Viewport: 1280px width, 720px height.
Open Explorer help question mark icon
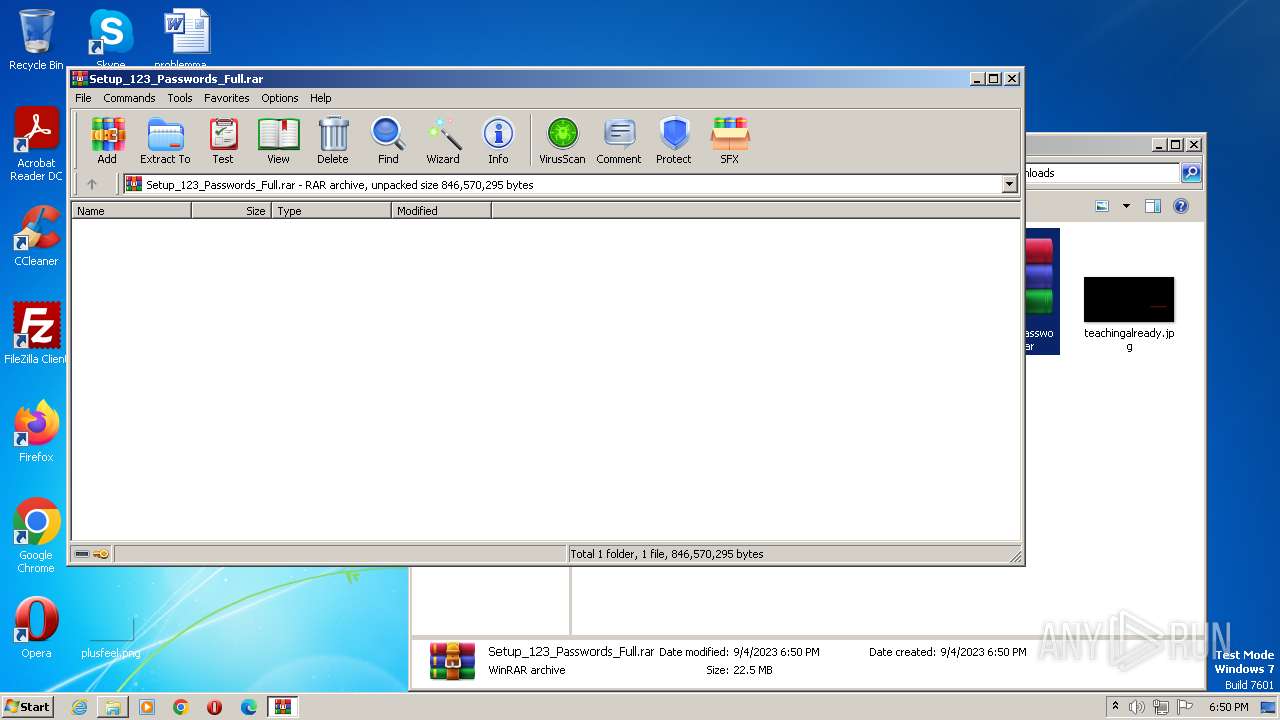pos(1181,206)
